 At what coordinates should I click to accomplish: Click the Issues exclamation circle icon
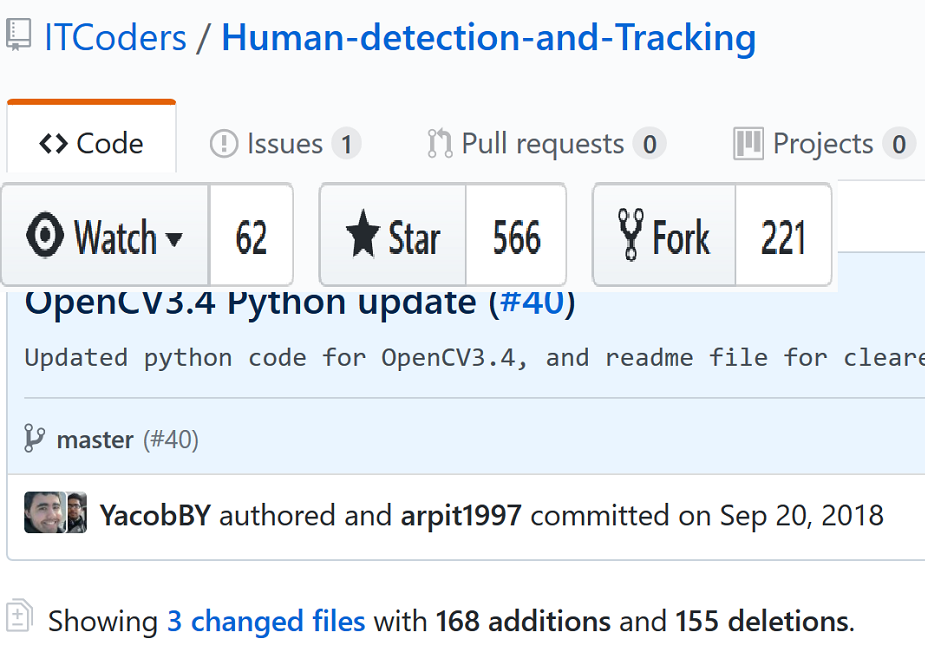tap(224, 144)
